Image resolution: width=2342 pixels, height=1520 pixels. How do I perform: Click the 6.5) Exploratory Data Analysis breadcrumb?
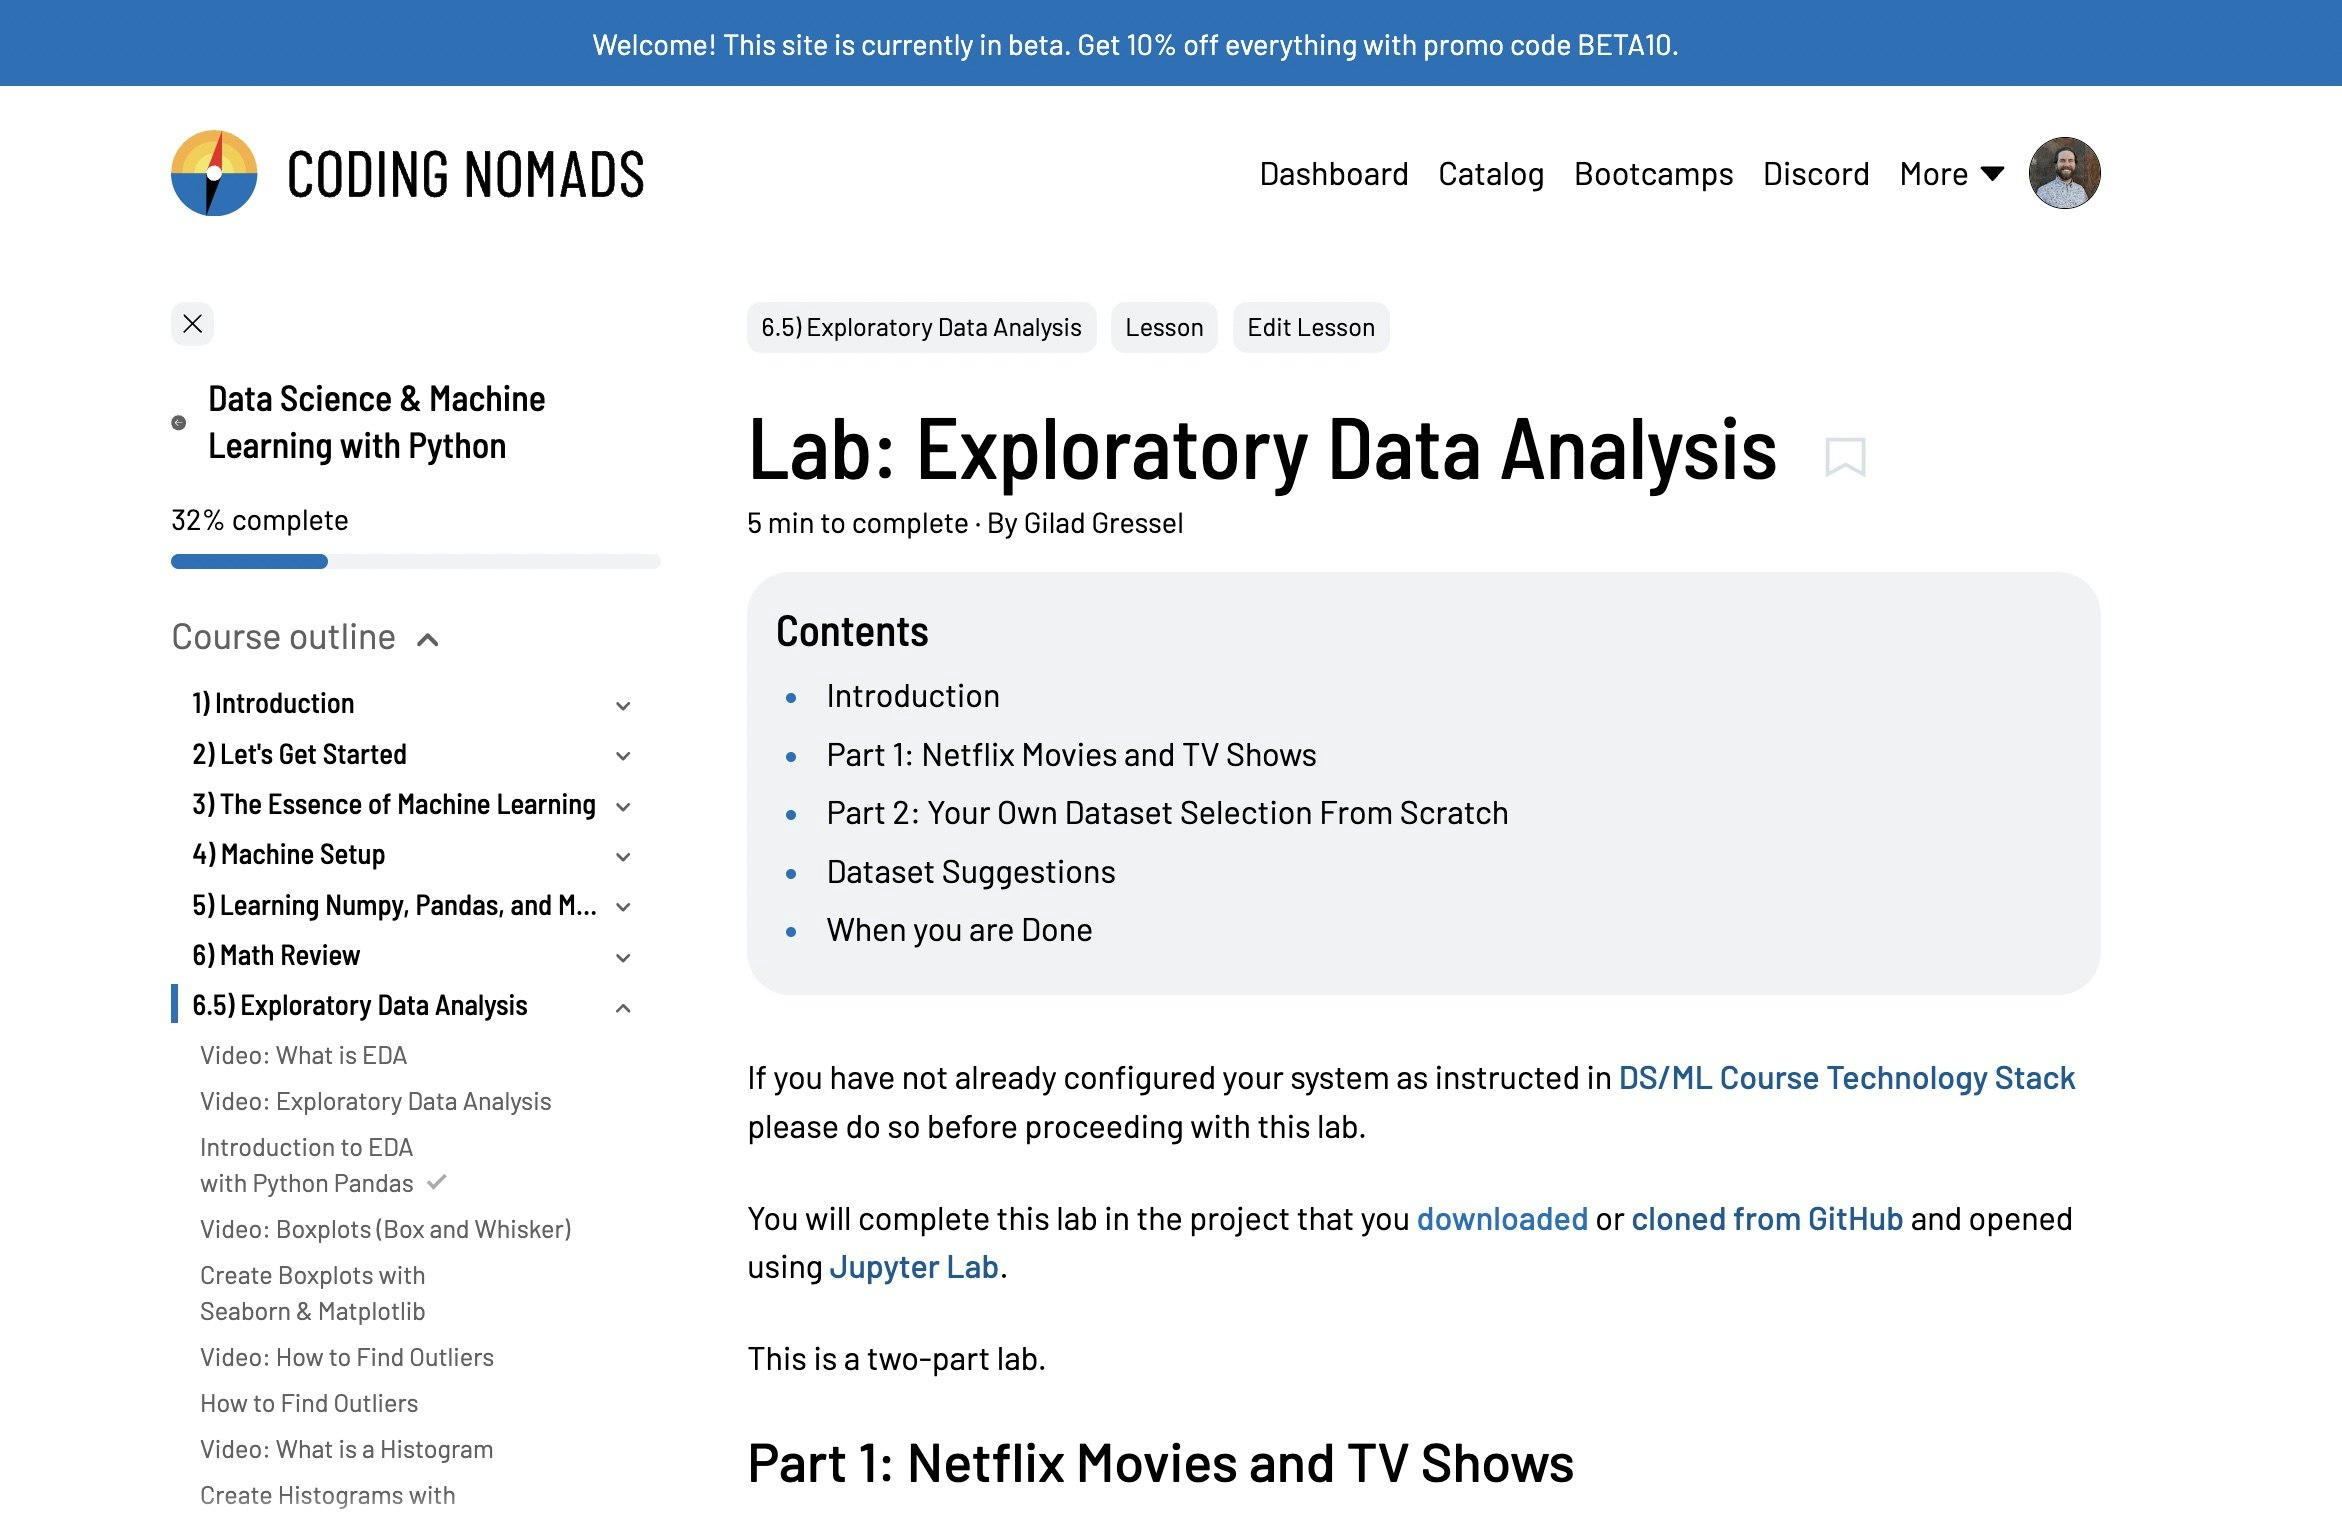click(x=920, y=328)
